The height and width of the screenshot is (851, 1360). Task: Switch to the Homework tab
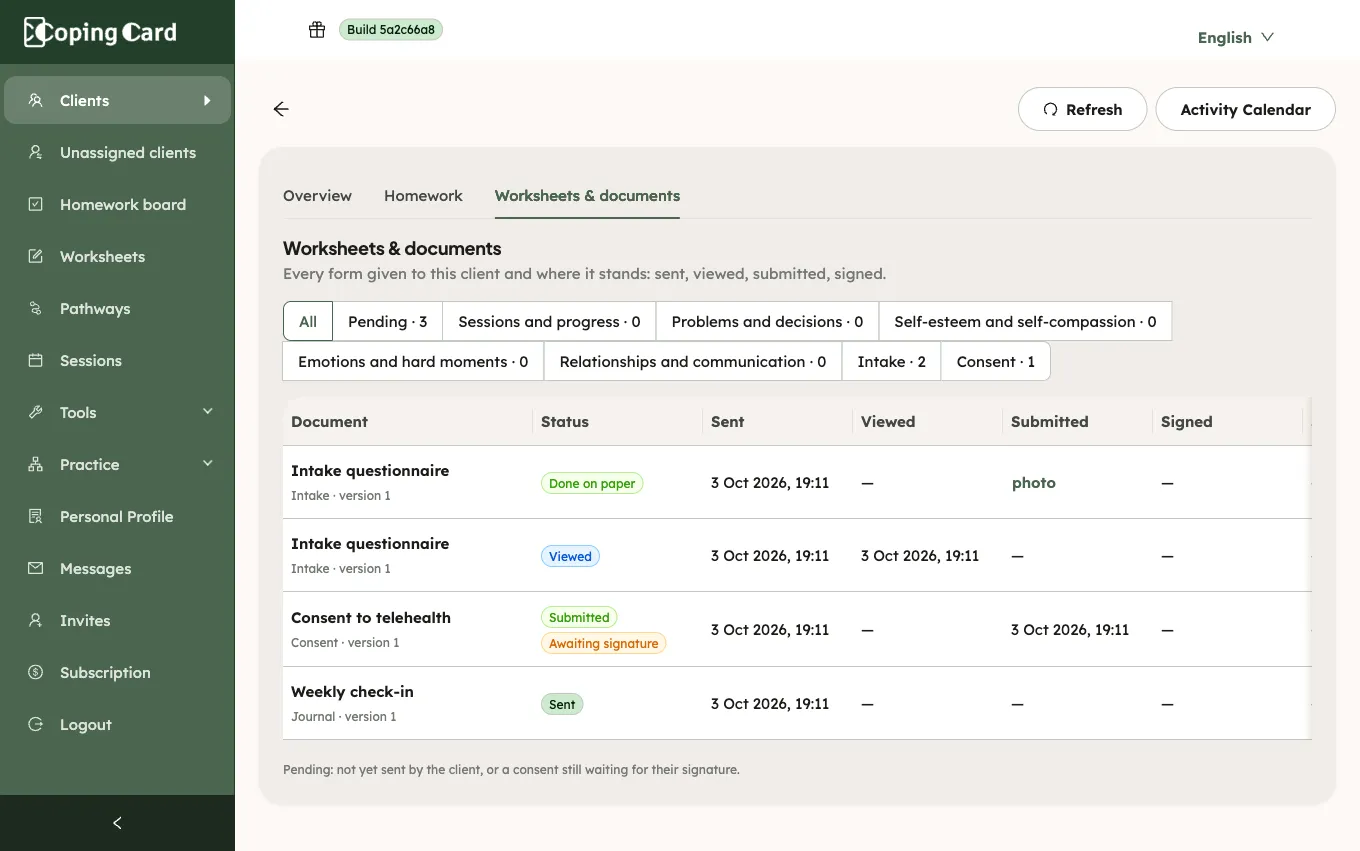(423, 196)
